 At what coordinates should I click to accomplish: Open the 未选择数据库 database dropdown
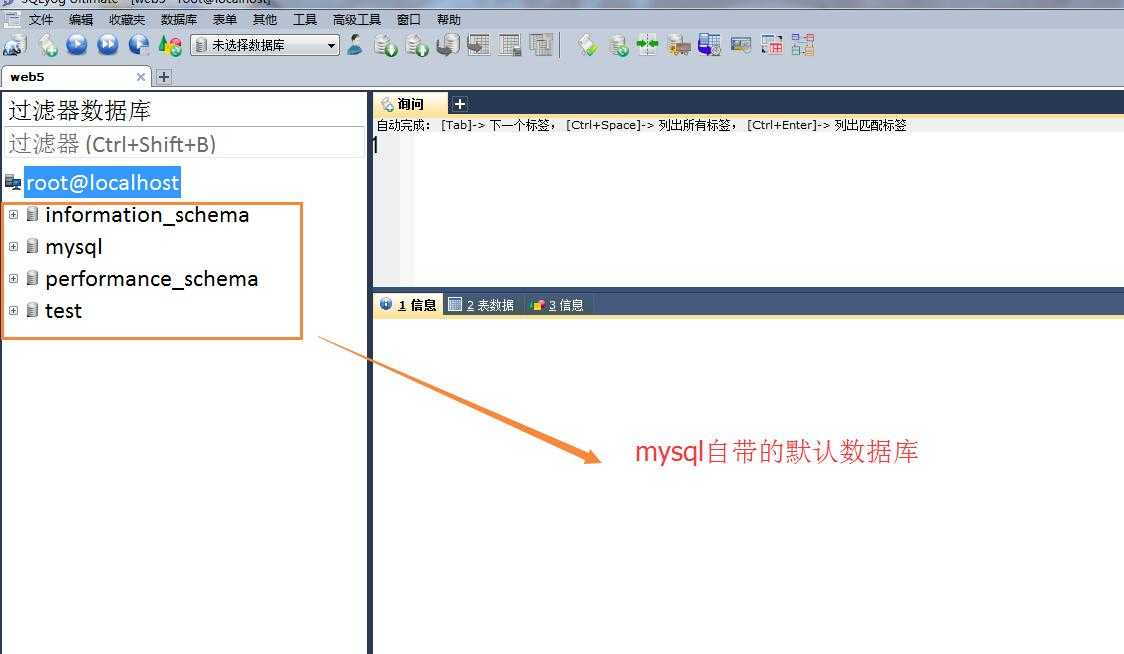pyautogui.click(x=265, y=45)
